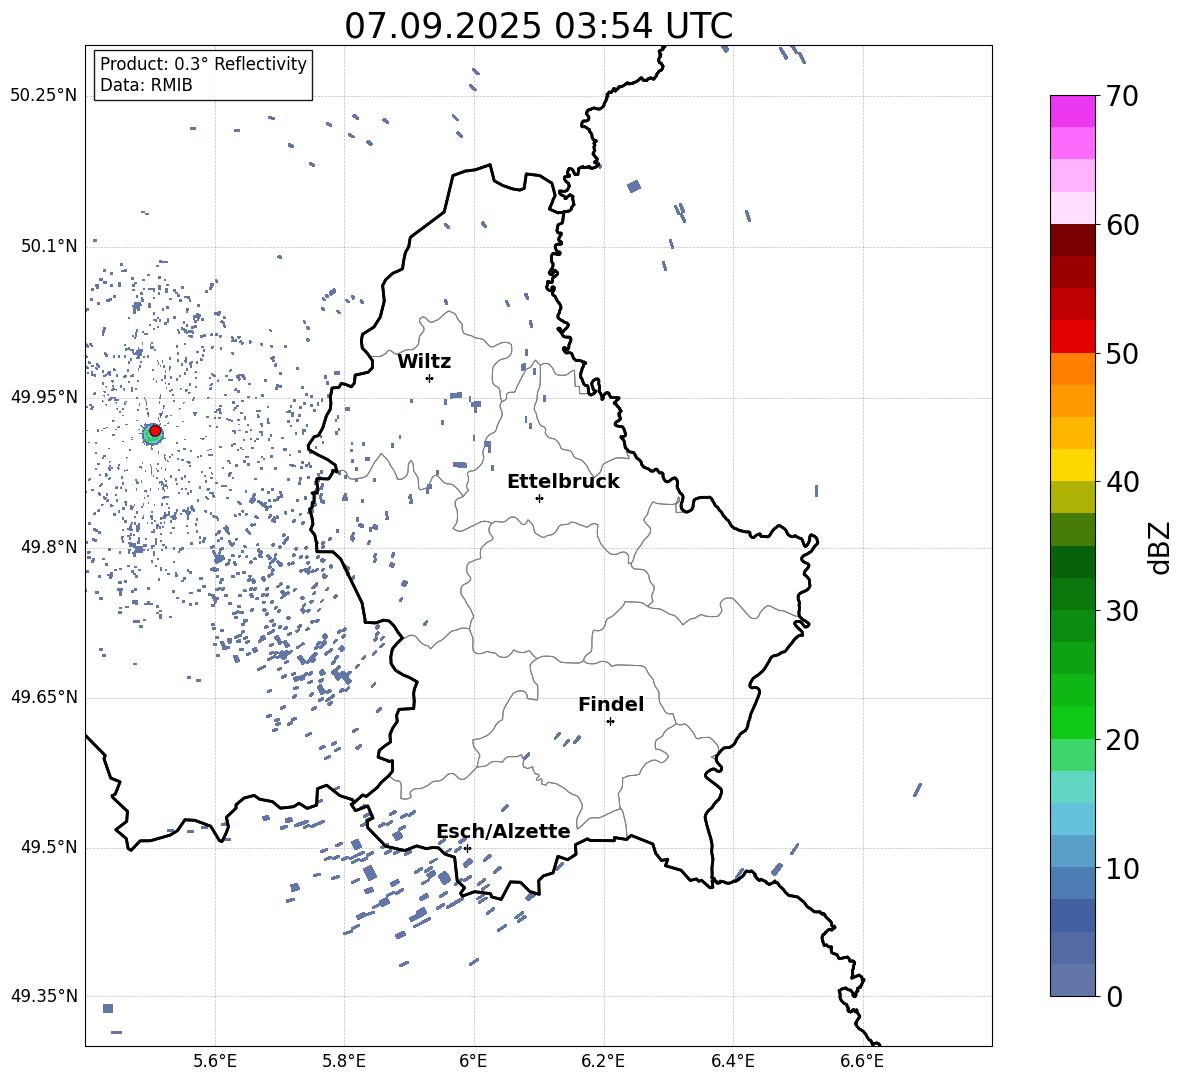This screenshot has width=1184, height=1081.
Task: Click the colorbar tick label 30
Action: (1122, 611)
